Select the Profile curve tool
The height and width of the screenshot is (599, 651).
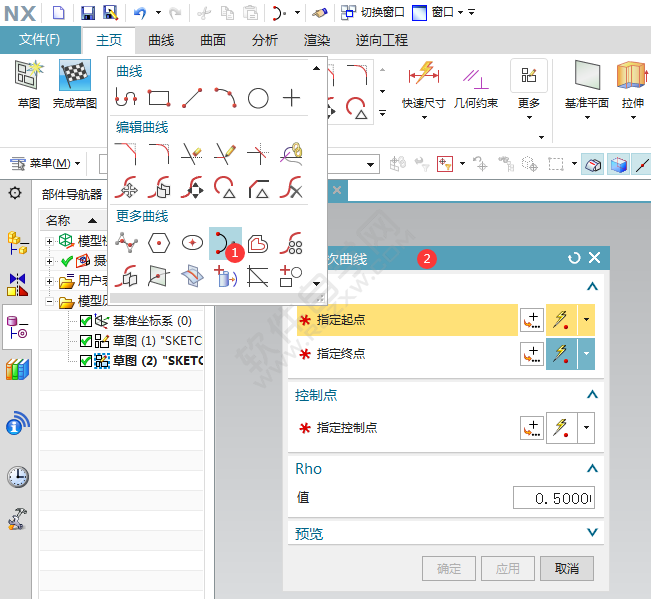[x=126, y=98]
